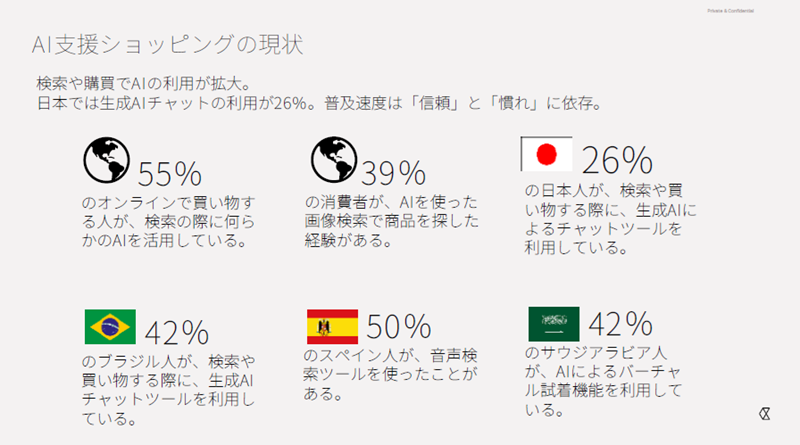Click the globe icon beside 55%
The image size is (800, 445).
[107, 158]
